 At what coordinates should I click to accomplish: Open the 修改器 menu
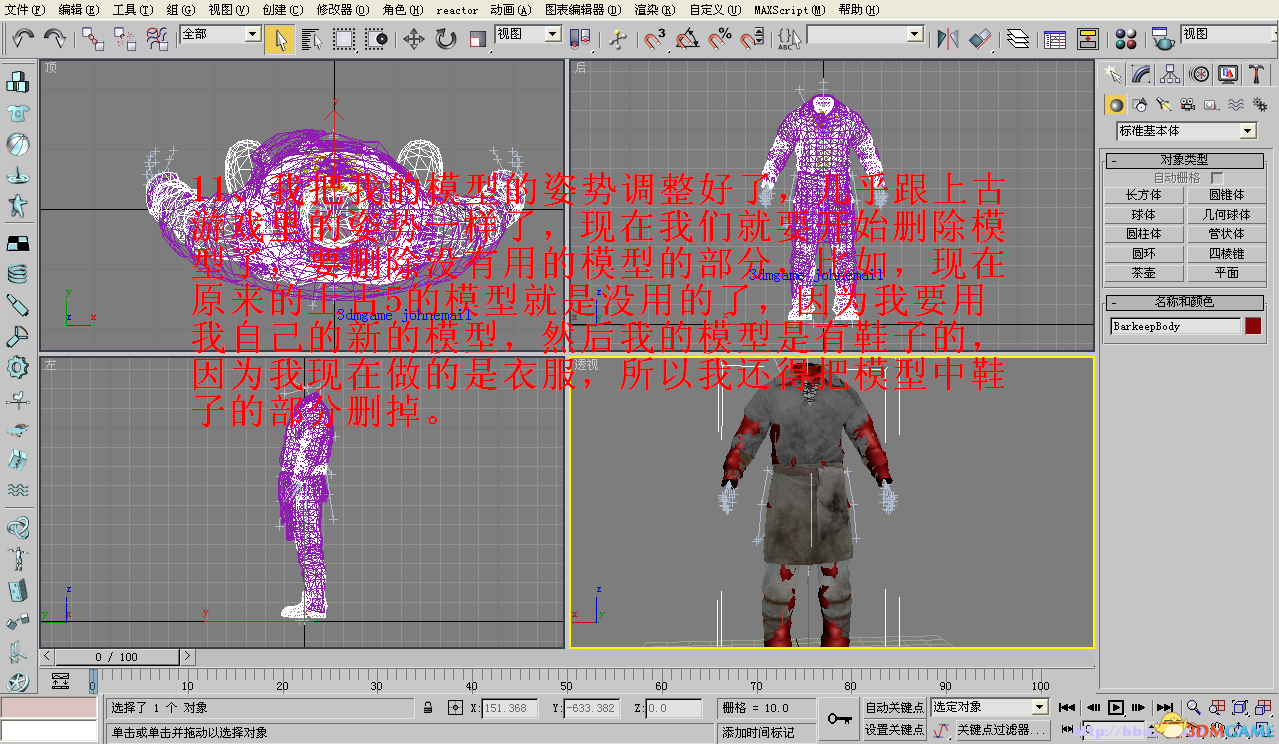[x=343, y=9]
